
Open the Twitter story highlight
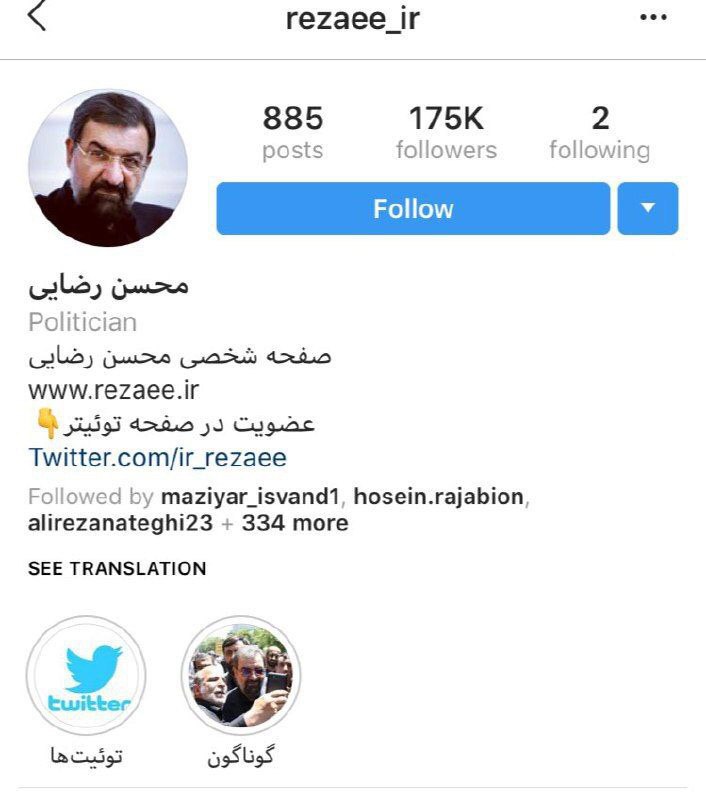pyautogui.click(x=86, y=676)
